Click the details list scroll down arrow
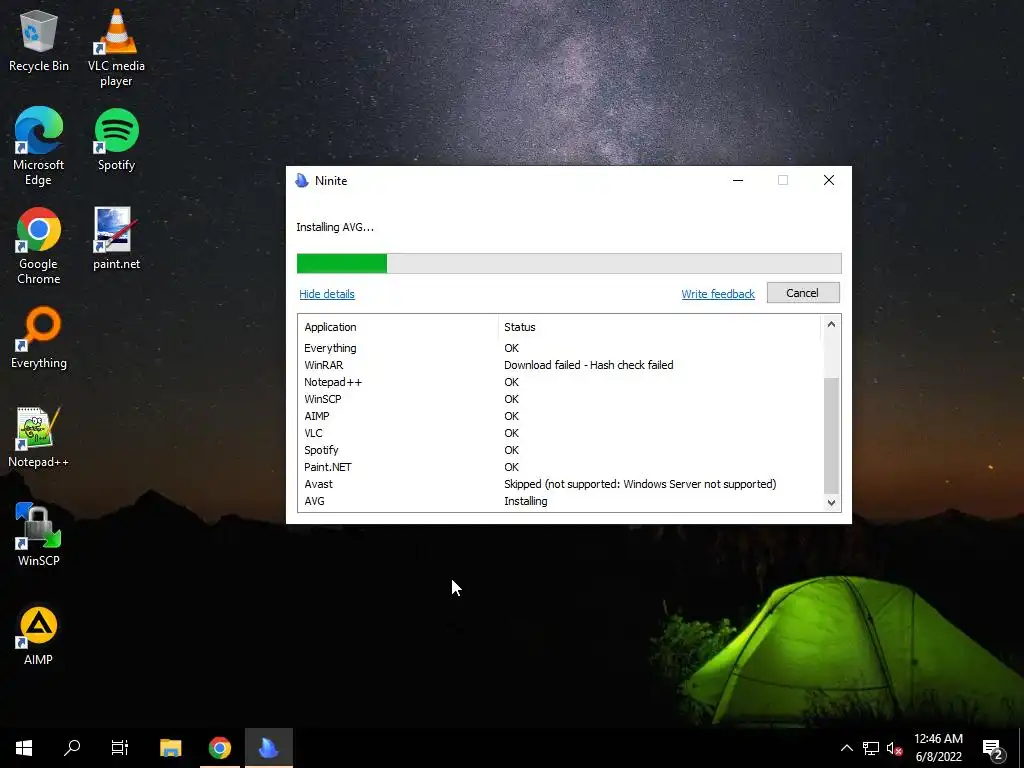The image size is (1024, 768). click(831, 502)
